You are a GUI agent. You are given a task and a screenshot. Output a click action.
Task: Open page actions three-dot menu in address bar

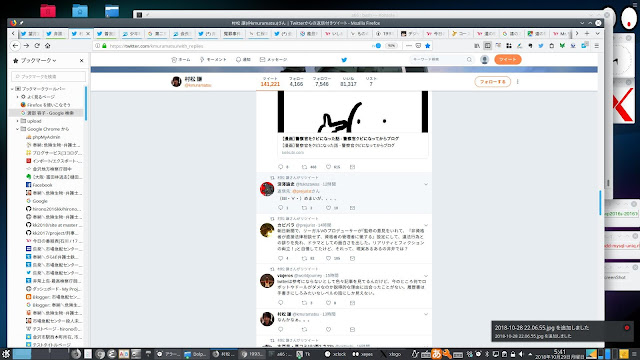coord(409,46)
